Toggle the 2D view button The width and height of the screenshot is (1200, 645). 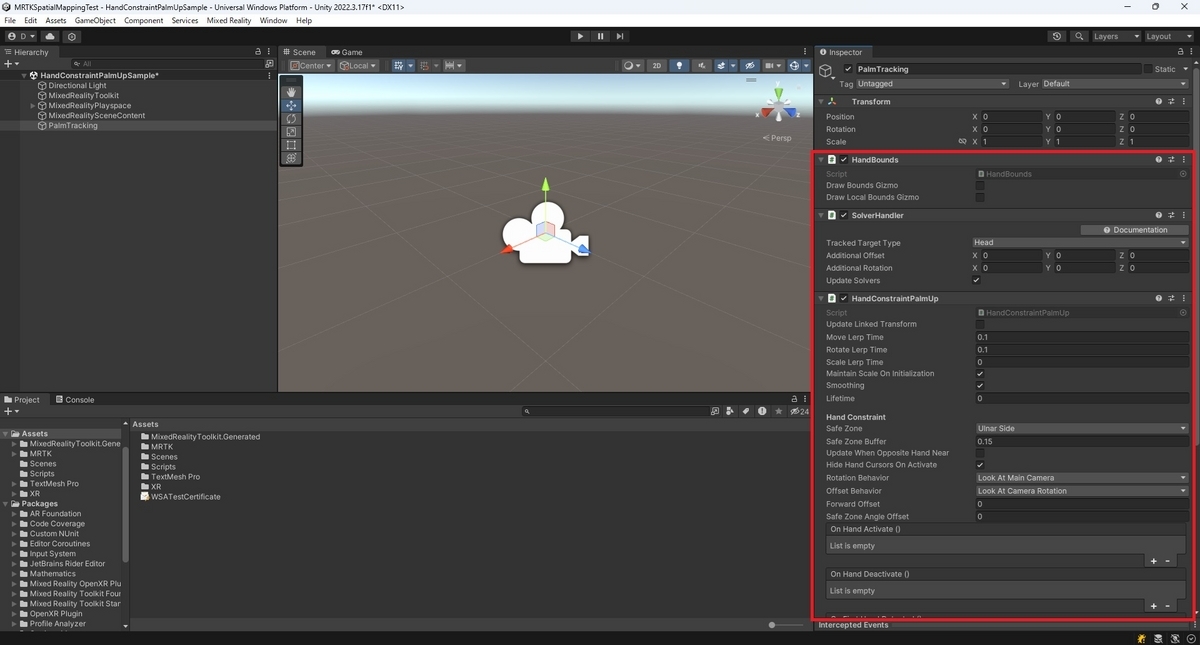click(657, 66)
